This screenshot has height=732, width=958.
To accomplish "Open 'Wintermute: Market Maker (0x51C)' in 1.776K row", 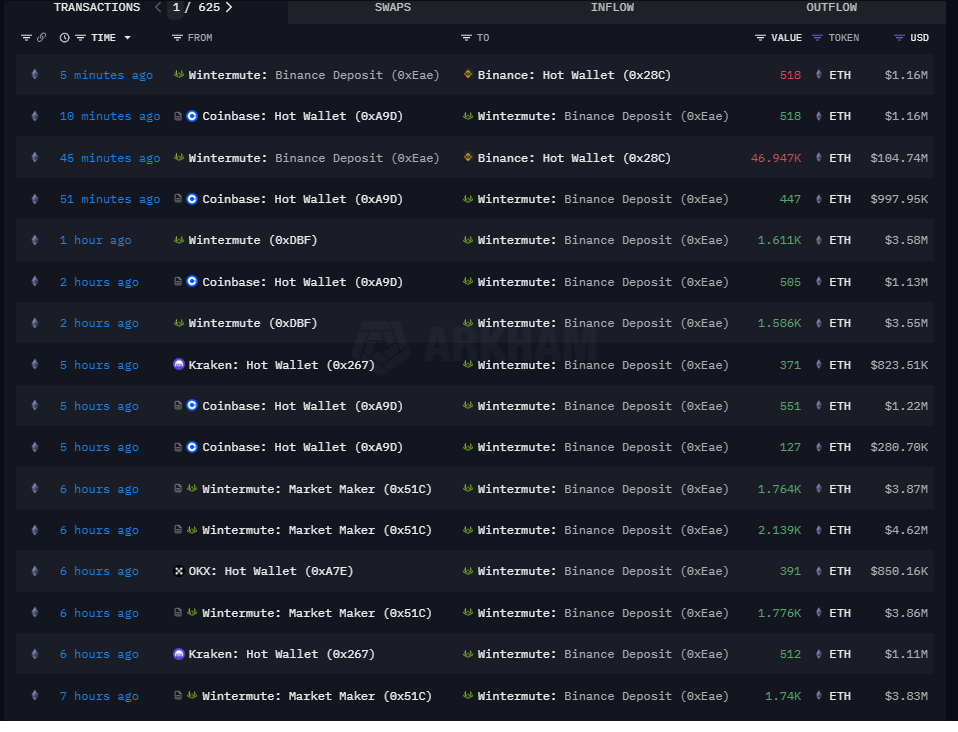I will coord(317,613).
